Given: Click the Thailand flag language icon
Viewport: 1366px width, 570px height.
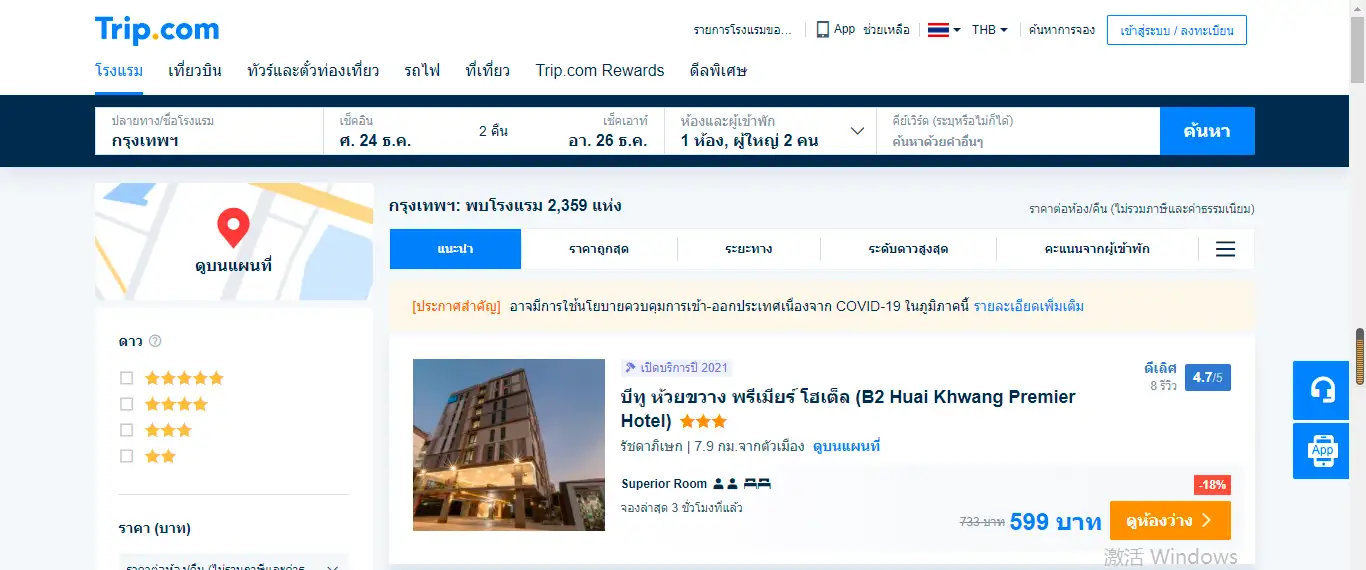Looking at the screenshot, I should [938, 30].
